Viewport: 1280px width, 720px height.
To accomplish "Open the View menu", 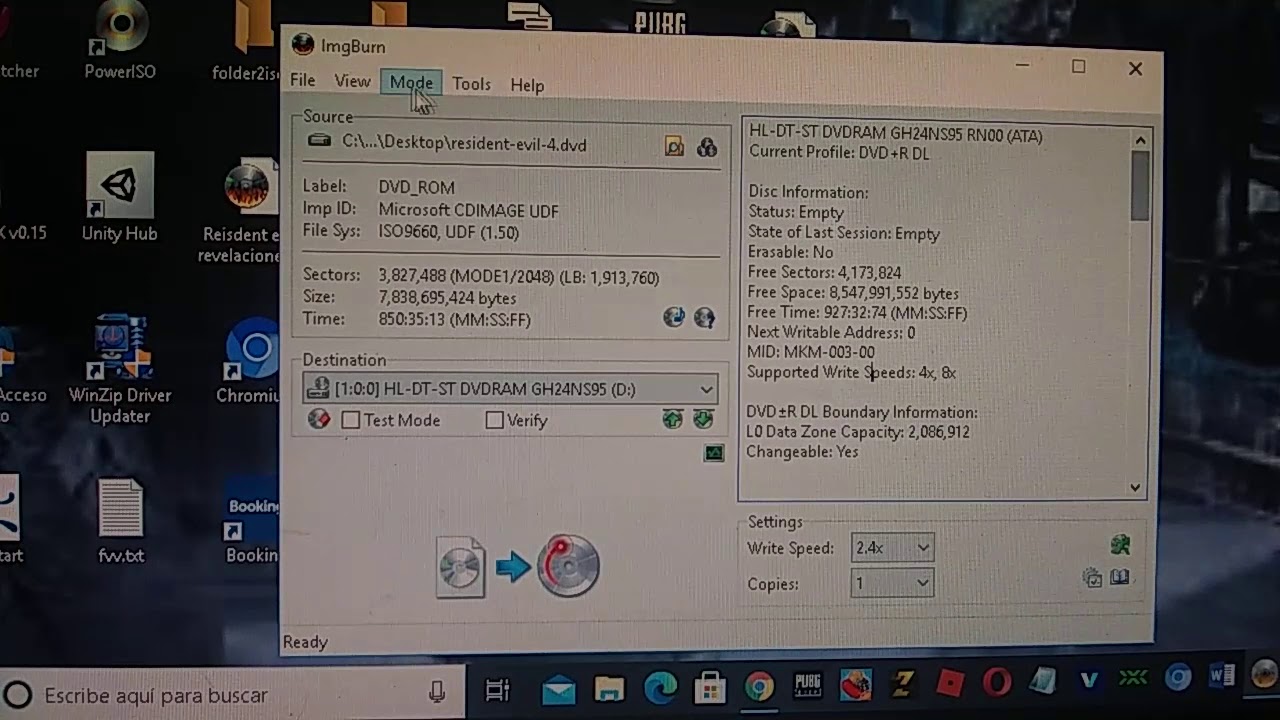I will coord(352,81).
